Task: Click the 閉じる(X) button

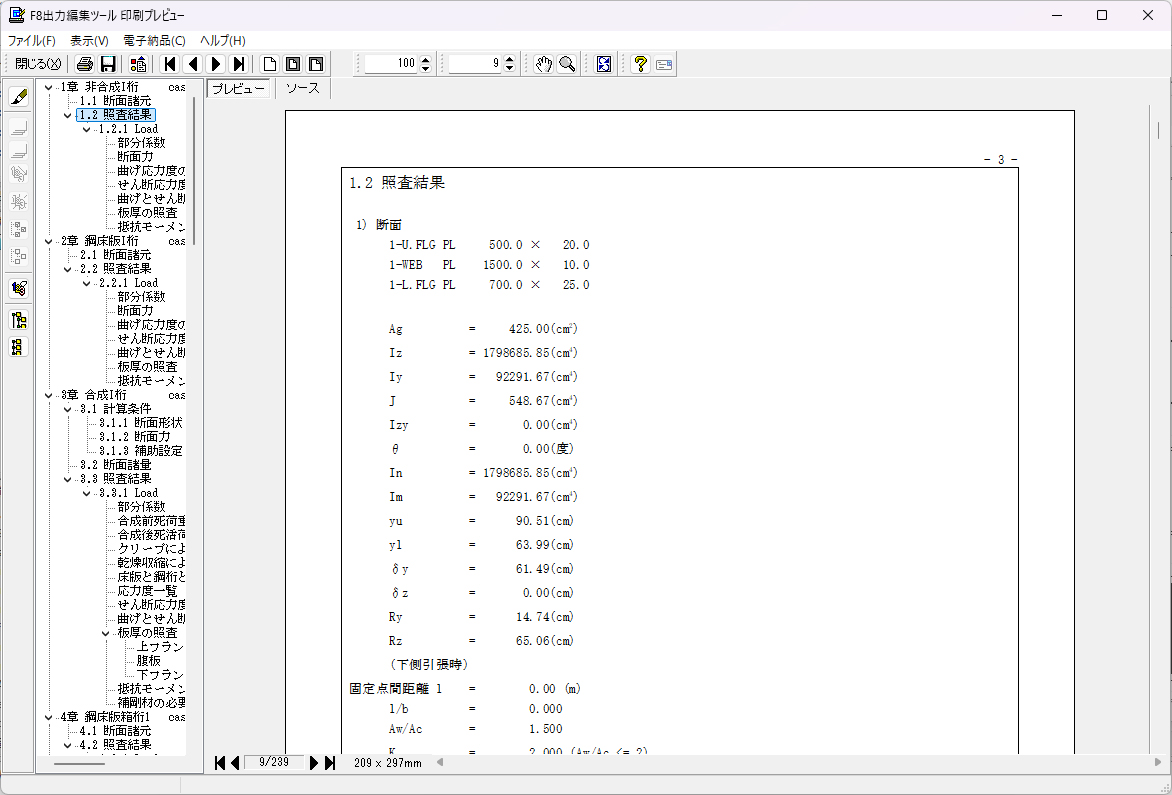Action: [x=38, y=64]
